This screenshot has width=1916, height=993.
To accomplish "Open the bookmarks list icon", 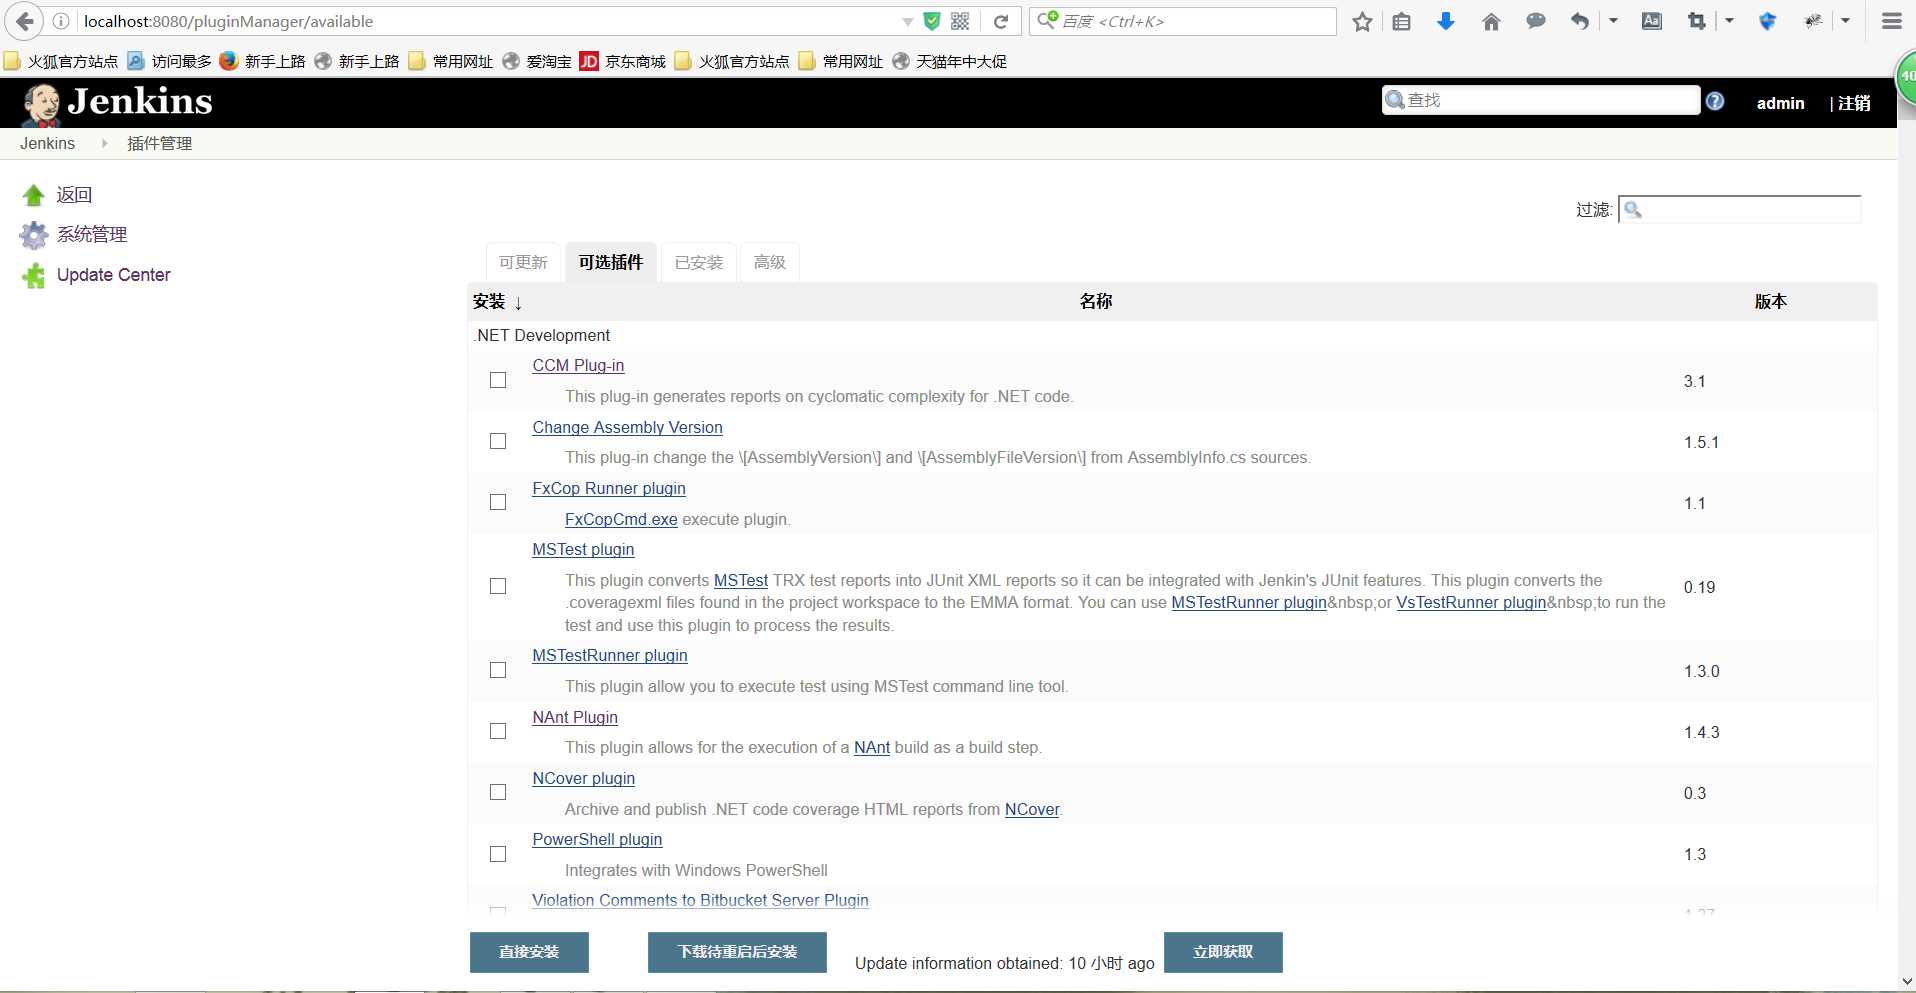I will tap(1402, 21).
